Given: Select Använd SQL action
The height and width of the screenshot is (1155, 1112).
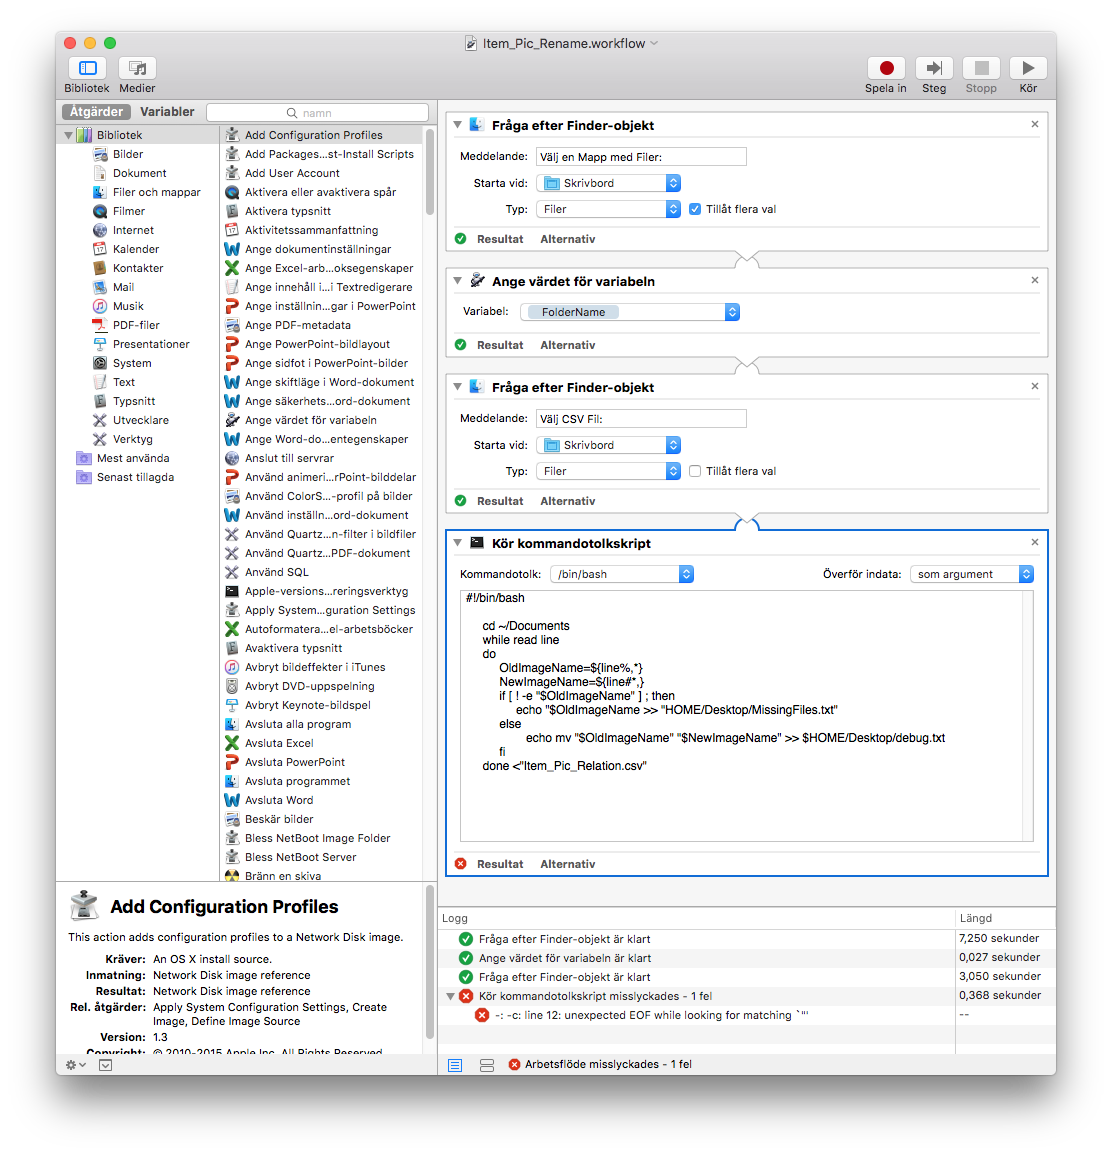Looking at the screenshot, I should point(276,572).
